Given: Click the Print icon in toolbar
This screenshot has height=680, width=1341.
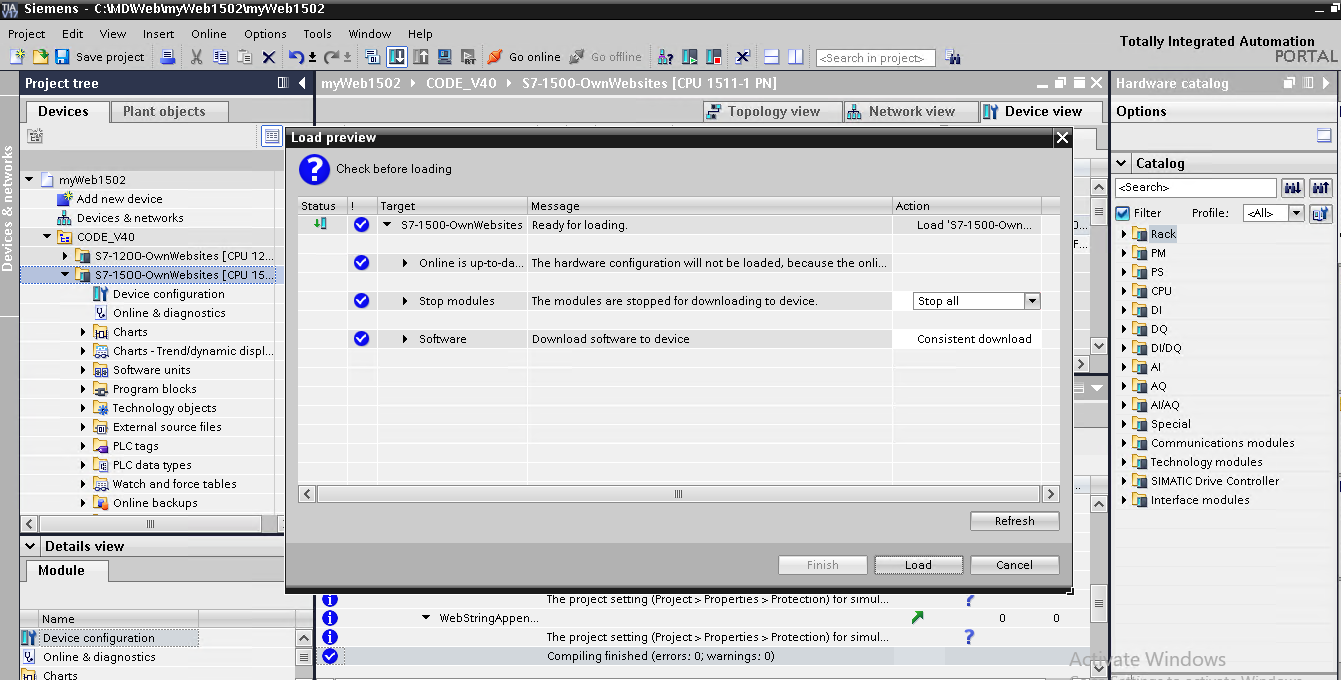Looking at the screenshot, I should click(x=168, y=57).
